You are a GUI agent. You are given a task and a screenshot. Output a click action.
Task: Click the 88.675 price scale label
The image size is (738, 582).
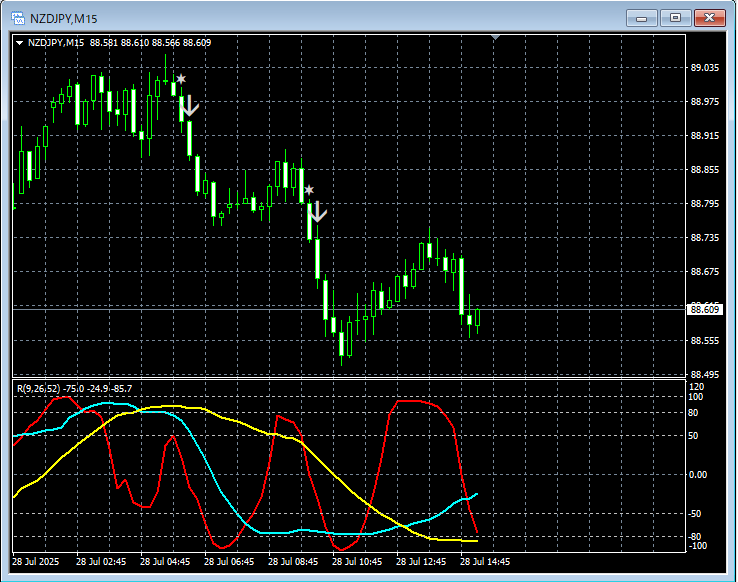(x=705, y=271)
